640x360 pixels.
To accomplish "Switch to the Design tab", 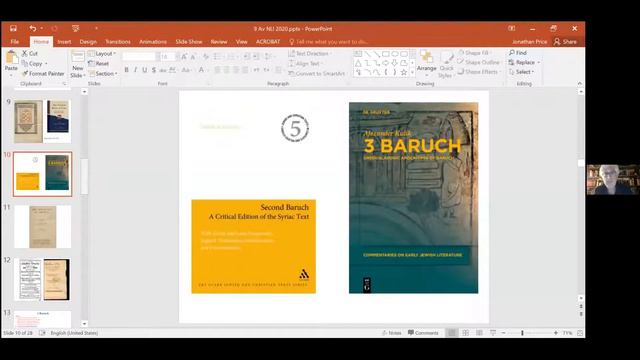I will [88, 42].
